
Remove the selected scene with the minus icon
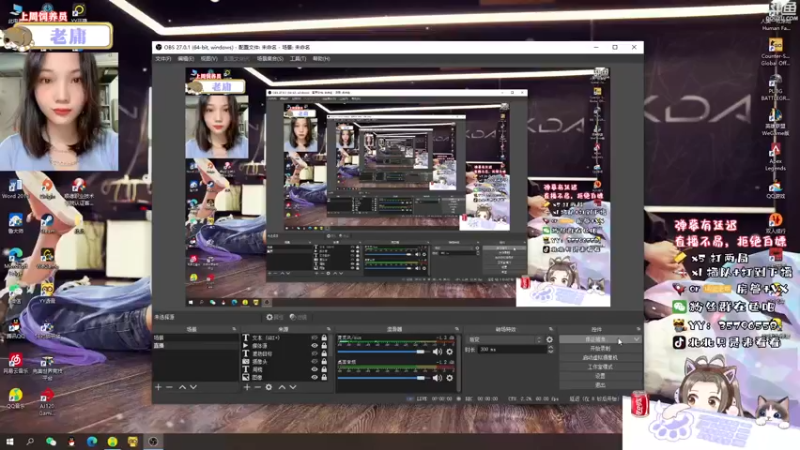169,387
